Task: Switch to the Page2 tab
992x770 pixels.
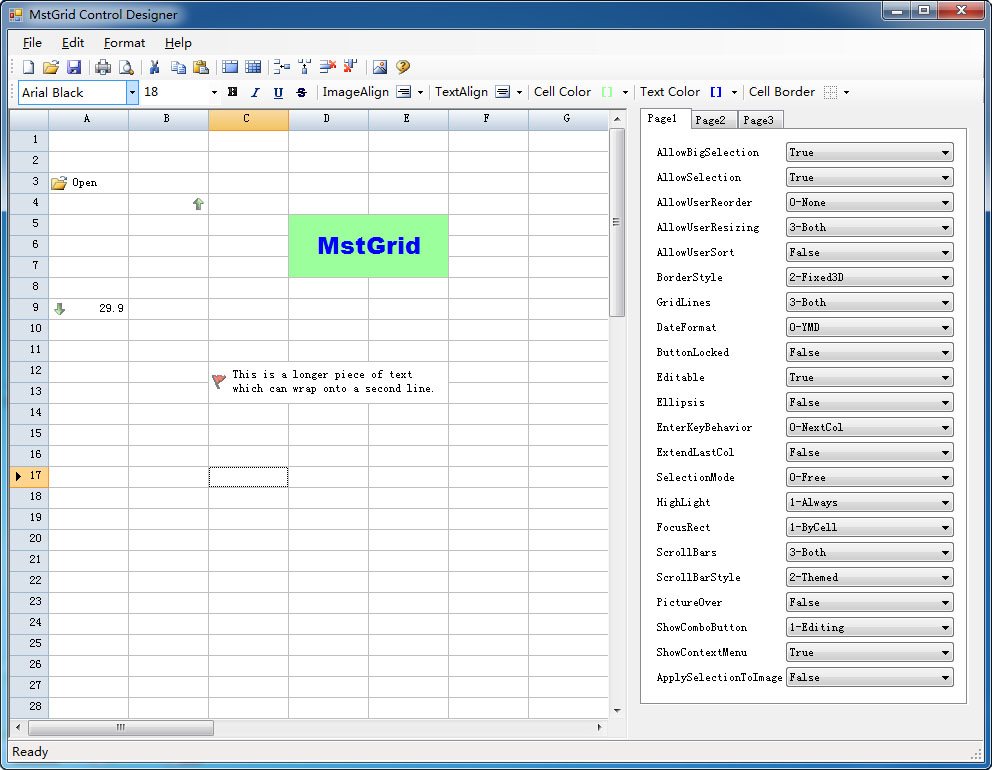Action: 711,120
